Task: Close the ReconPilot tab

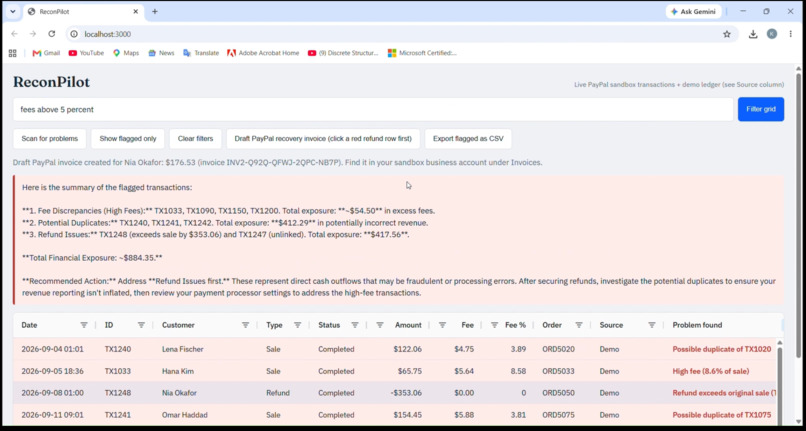Action: coord(136,11)
